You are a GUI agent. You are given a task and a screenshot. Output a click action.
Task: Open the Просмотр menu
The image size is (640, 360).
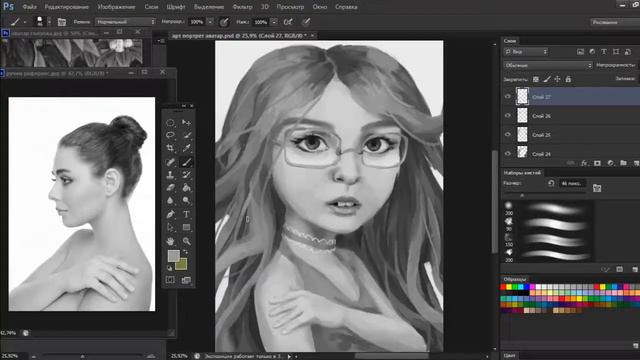pos(290,7)
